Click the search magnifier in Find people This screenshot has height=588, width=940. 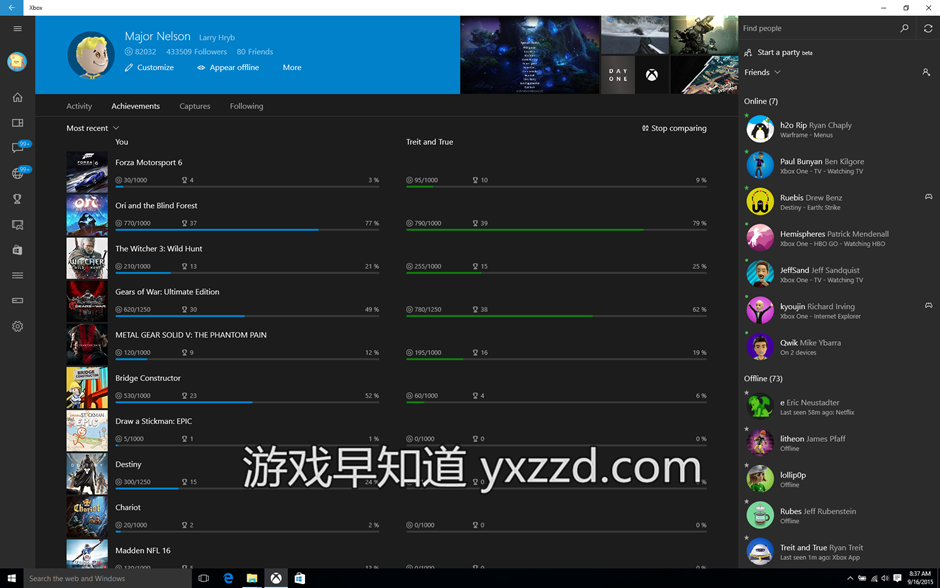coord(904,28)
